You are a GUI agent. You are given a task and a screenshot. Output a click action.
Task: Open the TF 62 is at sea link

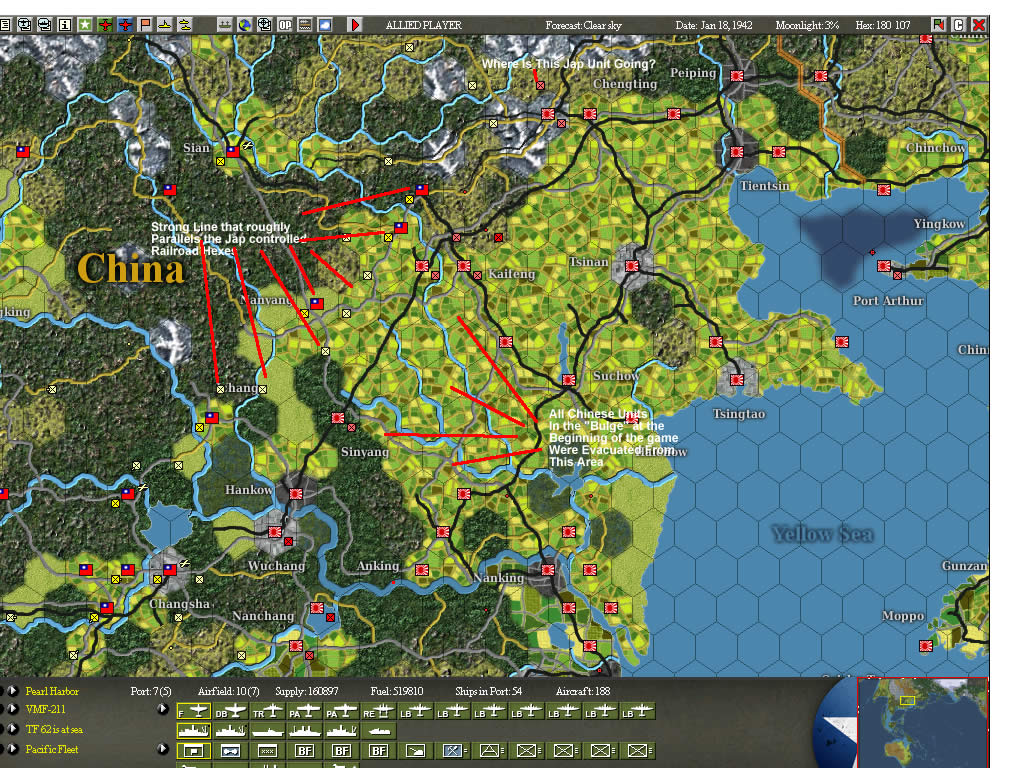[x=54, y=729]
